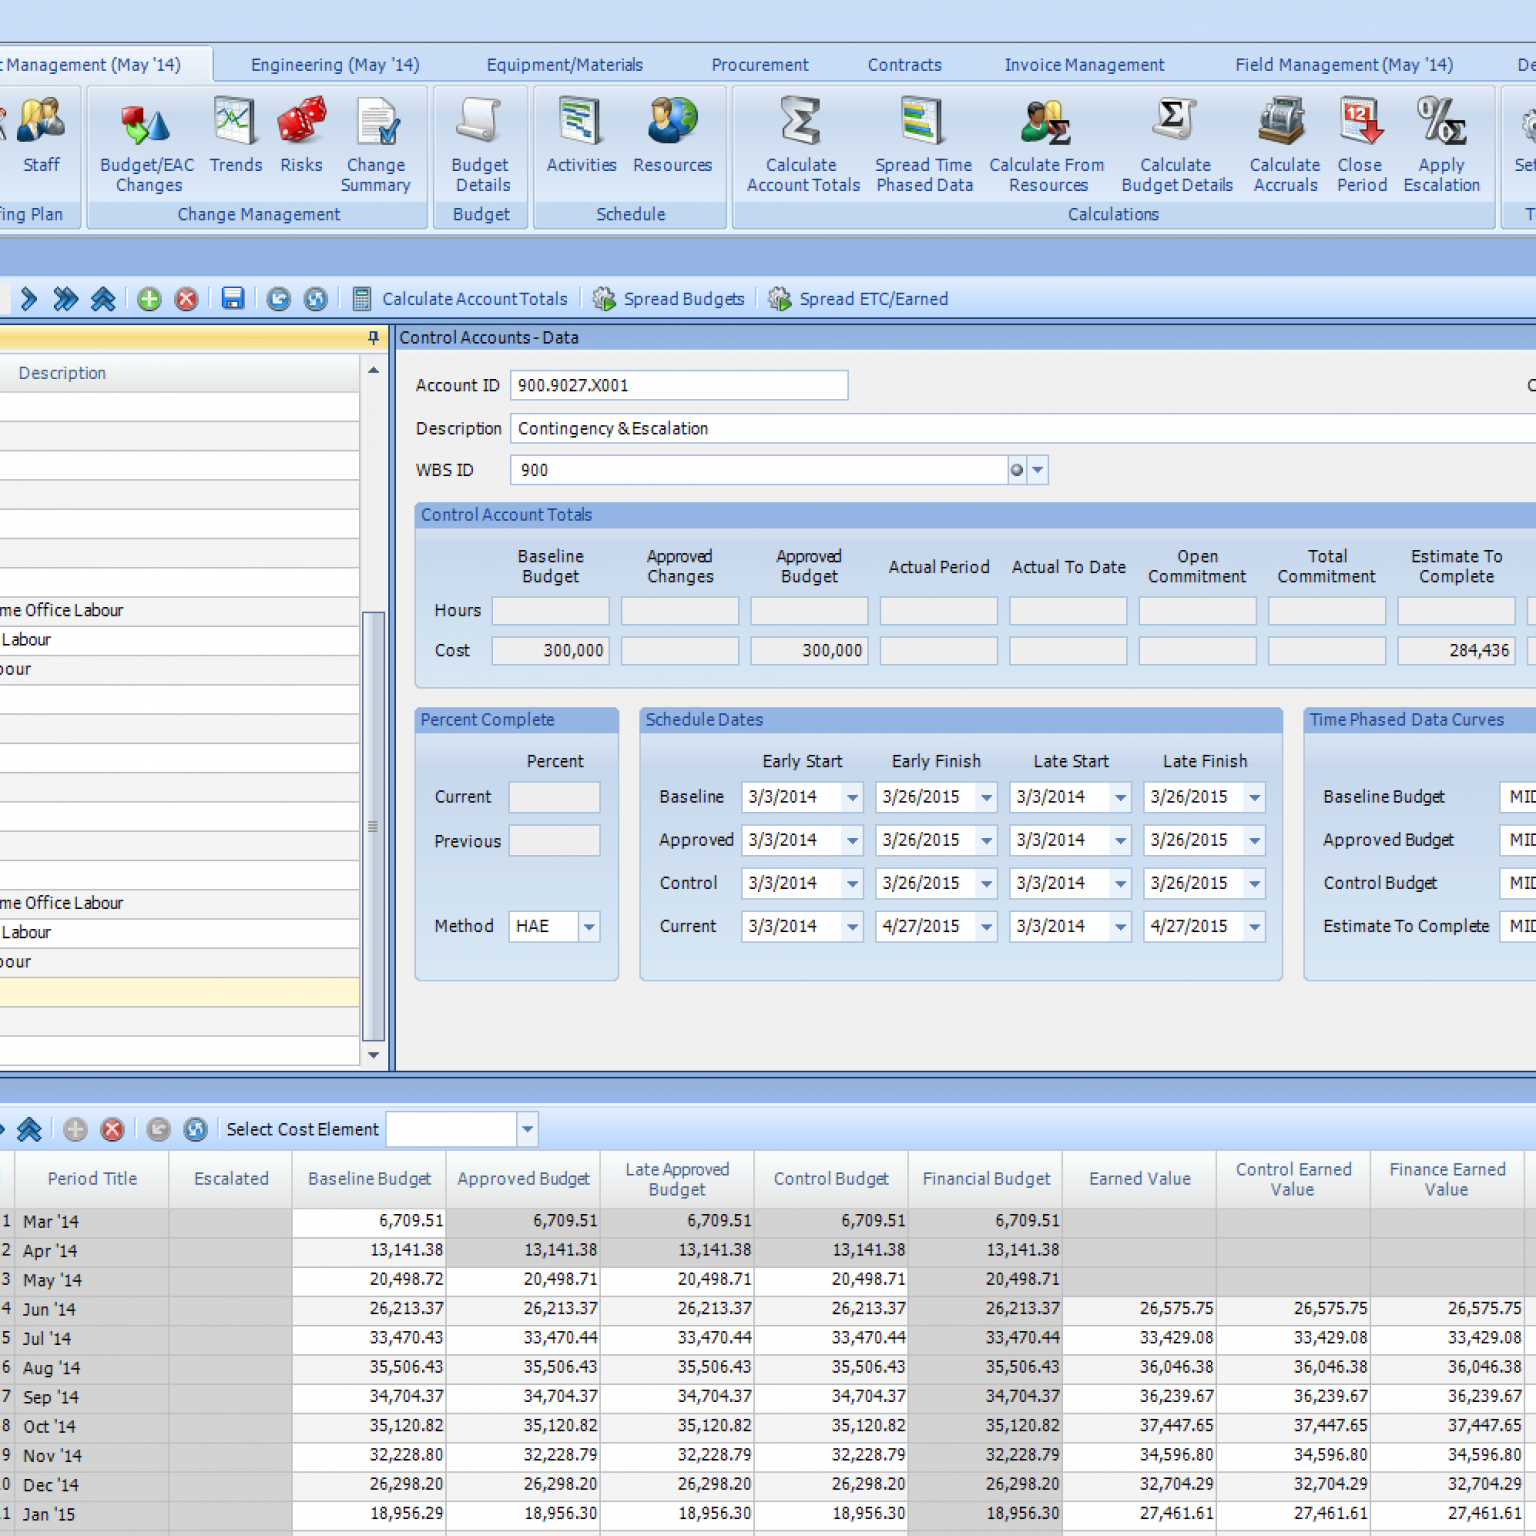Run Spread Time Phased Data
Screen dimensions: 1536x1536
[x=923, y=145]
